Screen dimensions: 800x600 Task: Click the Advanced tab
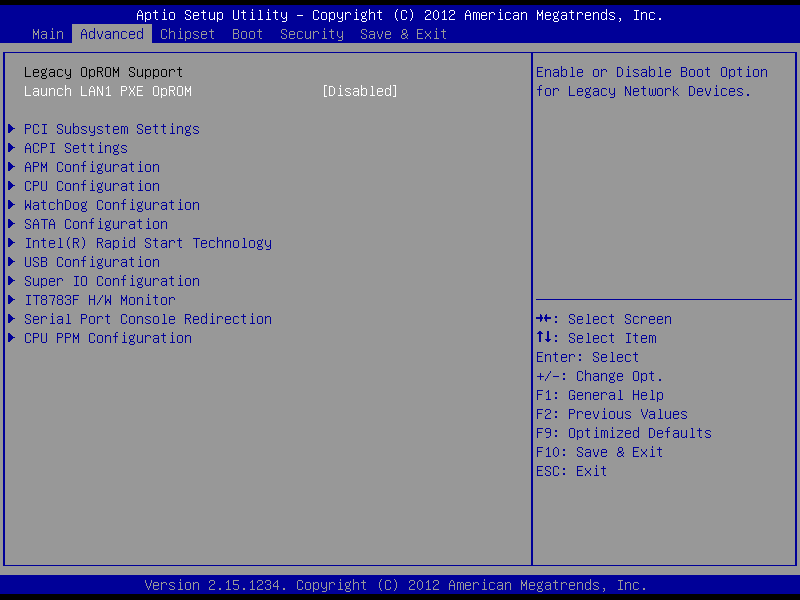pyautogui.click(x=112, y=34)
